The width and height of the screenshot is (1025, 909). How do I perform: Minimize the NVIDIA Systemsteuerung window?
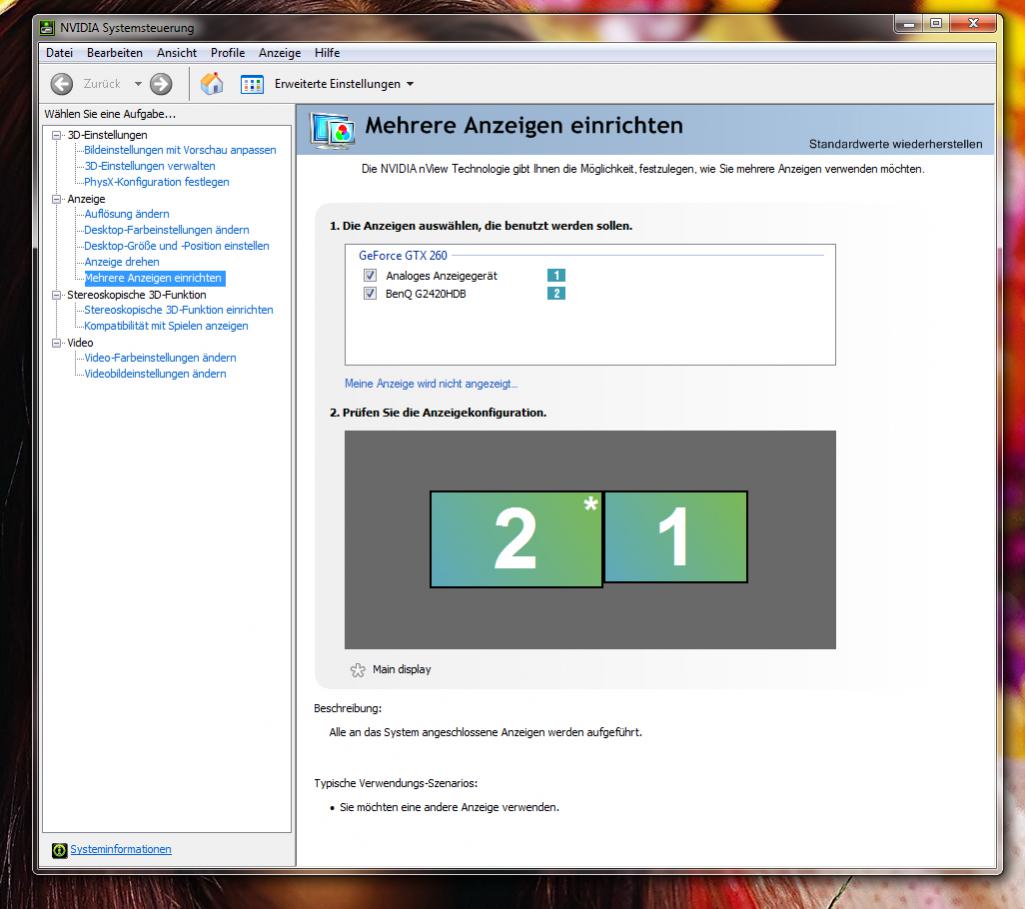[908, 24]
